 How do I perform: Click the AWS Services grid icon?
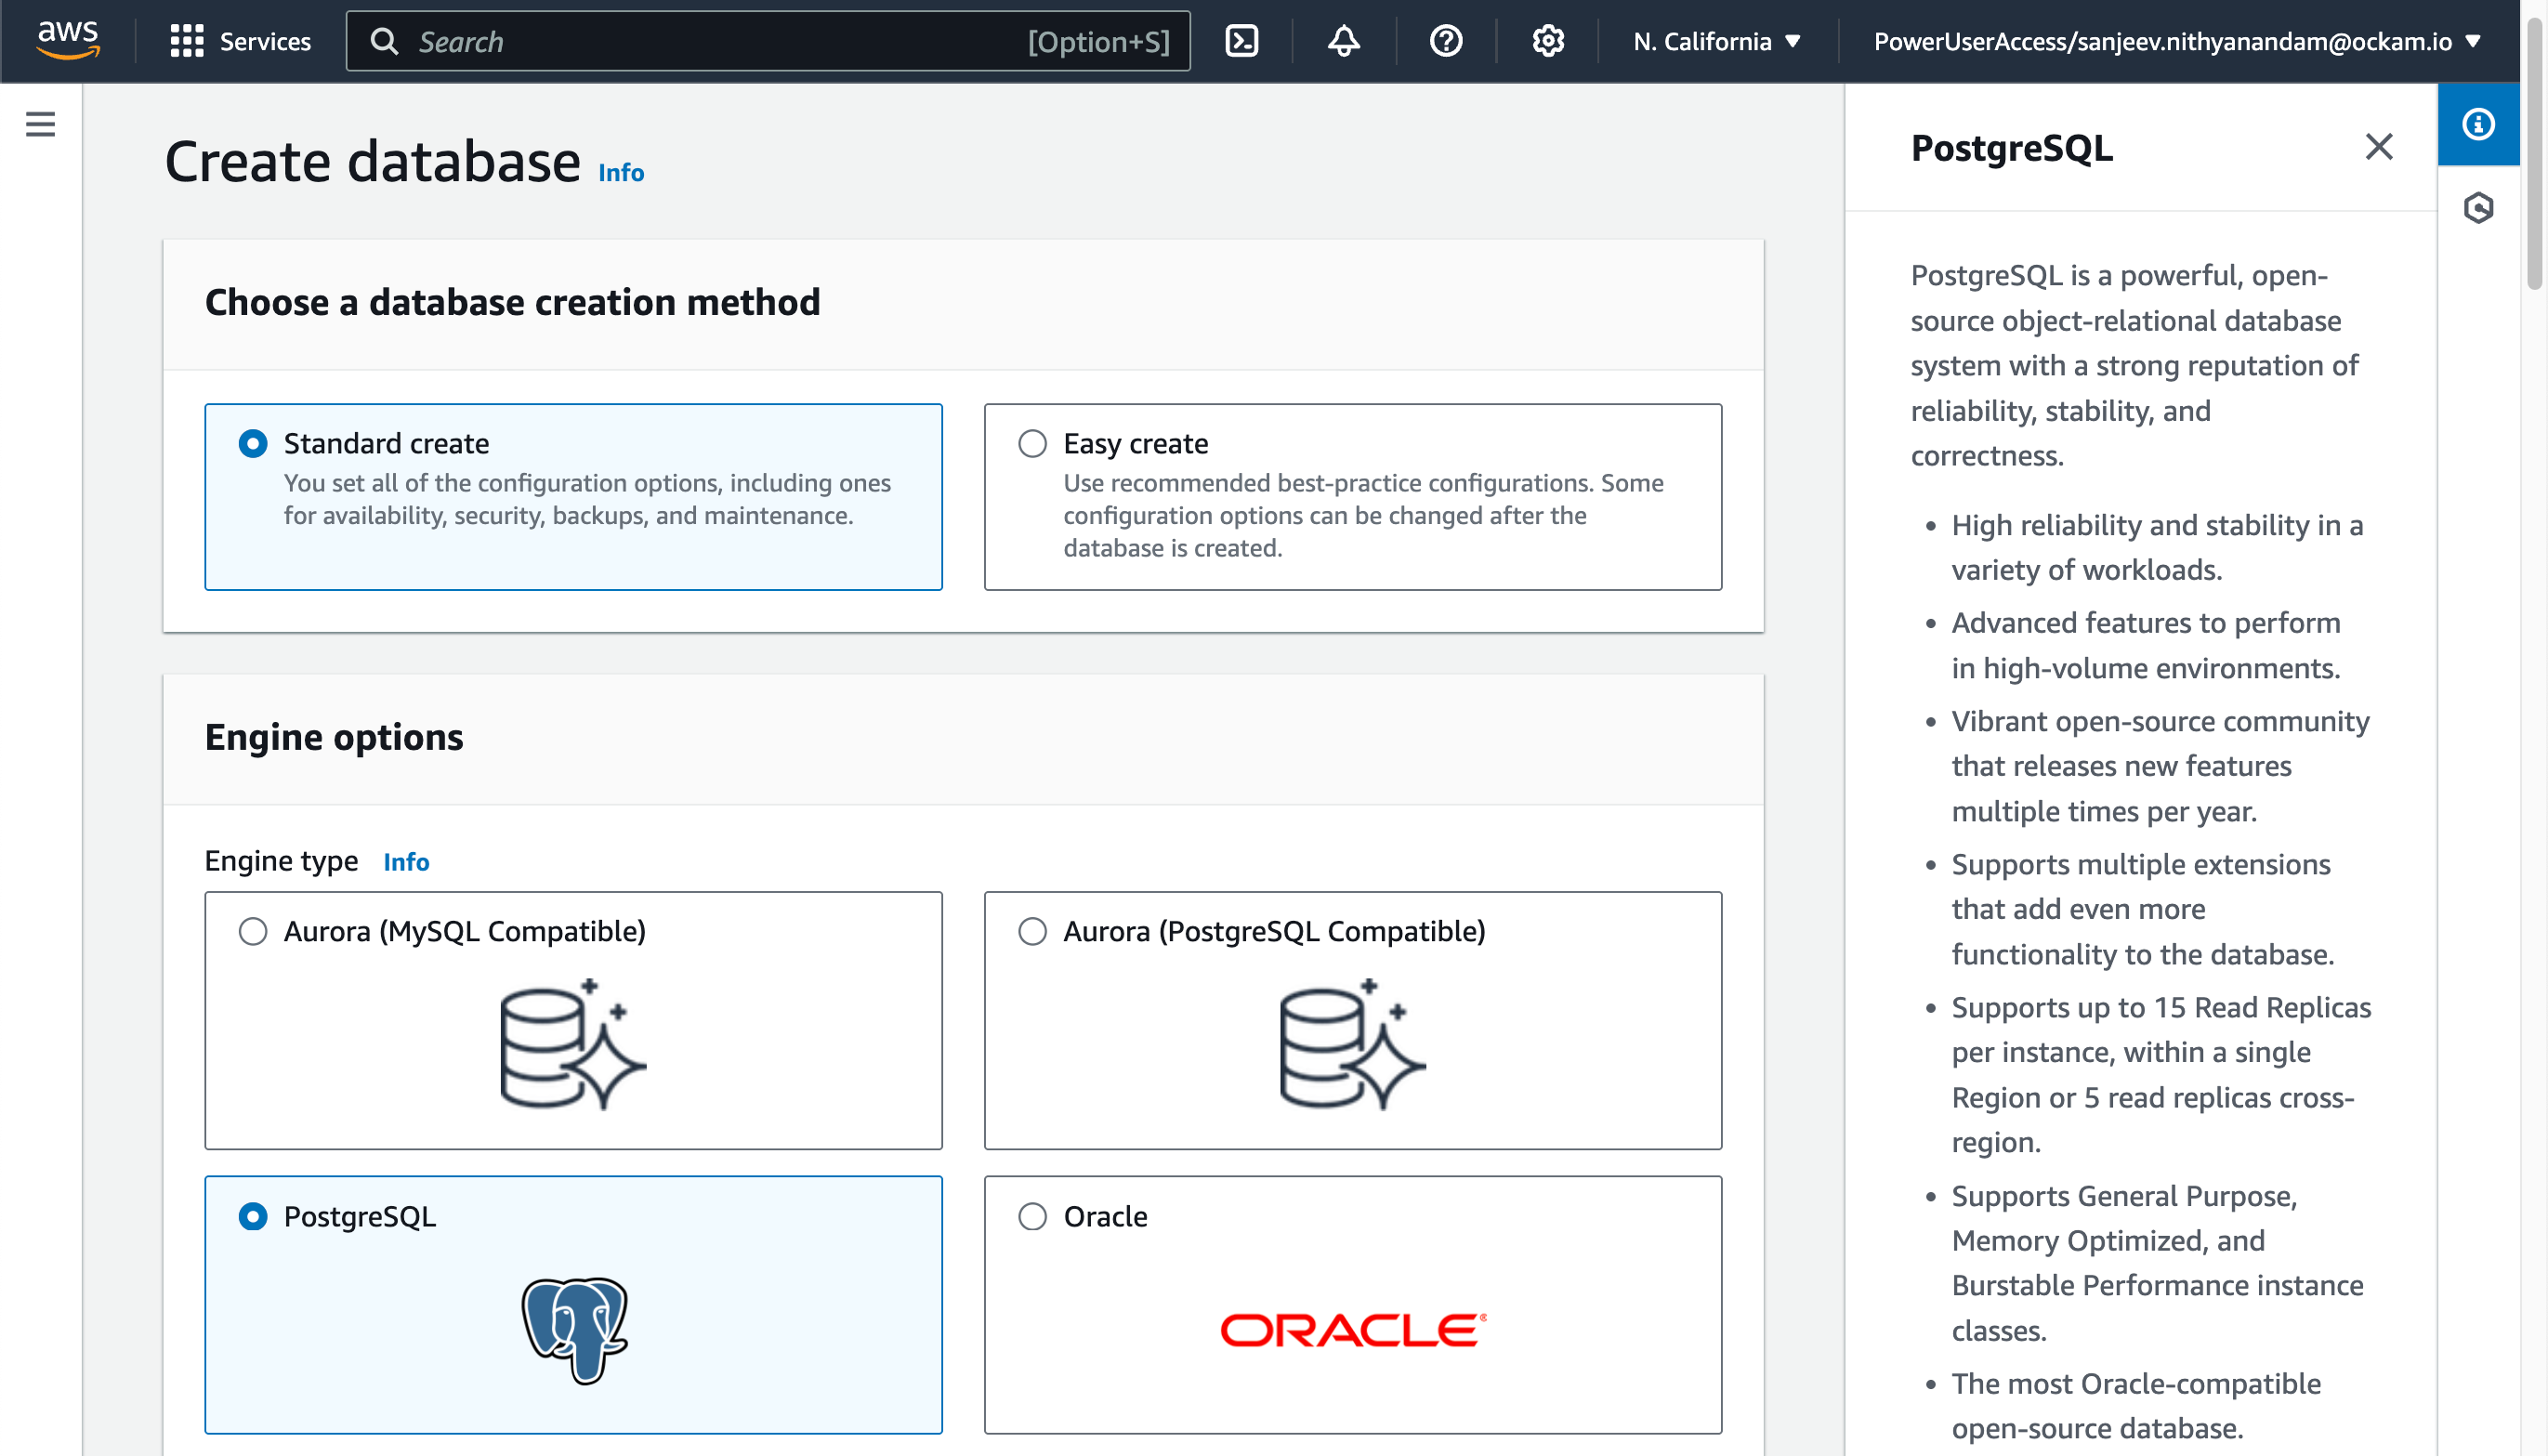[184, 40]
